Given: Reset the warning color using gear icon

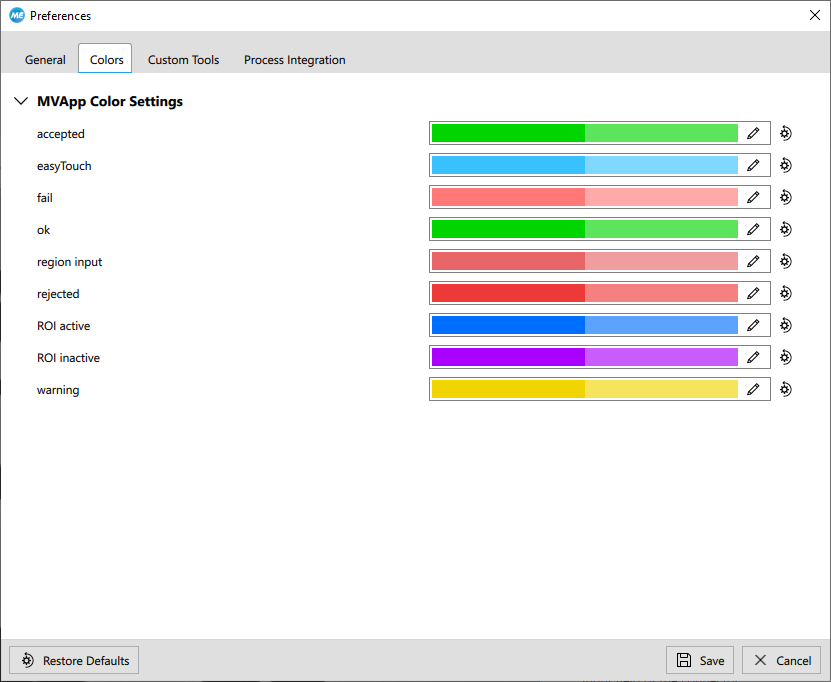Looking at the screenshot, I should [786, 389].
